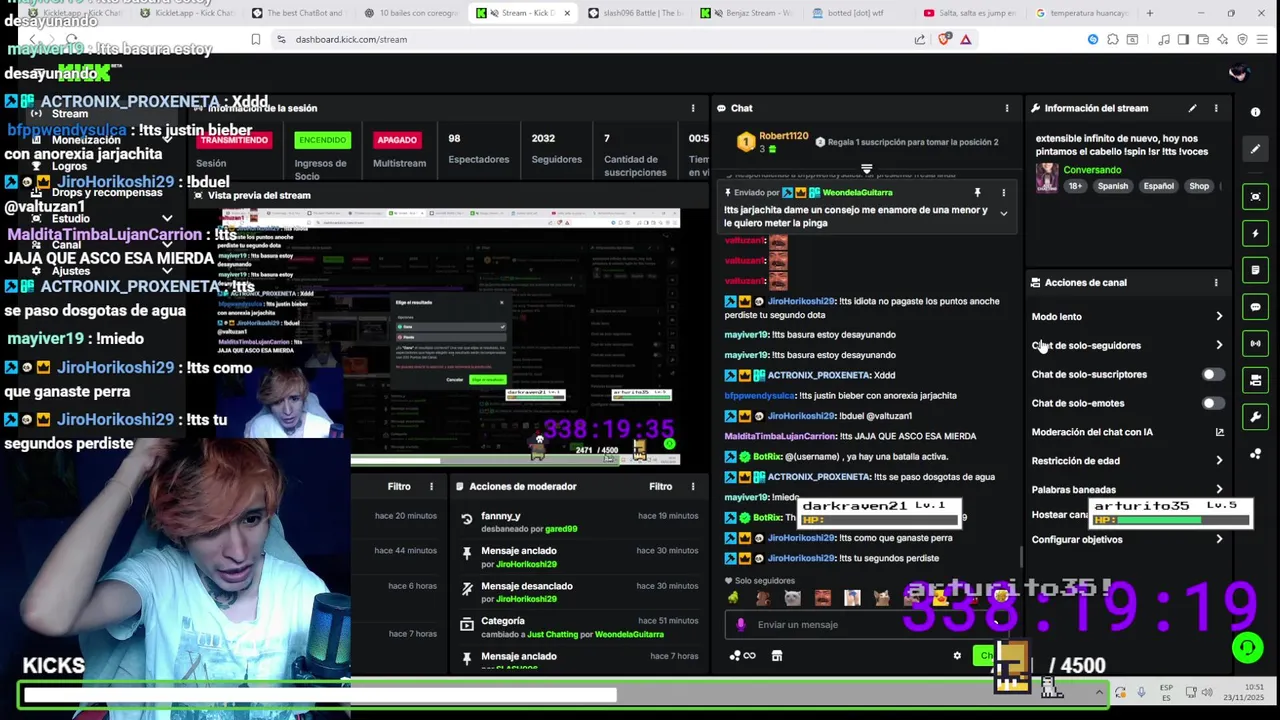
Task: Click the 18+ tag
Action: click(1075, 186)
